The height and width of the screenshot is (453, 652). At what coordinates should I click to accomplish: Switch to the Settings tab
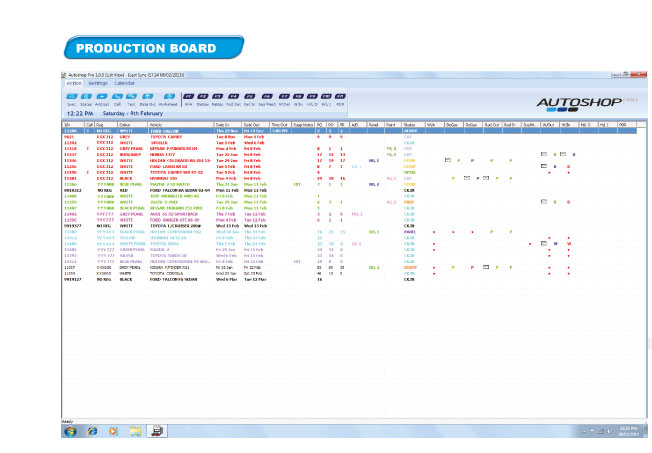(96, 83)
